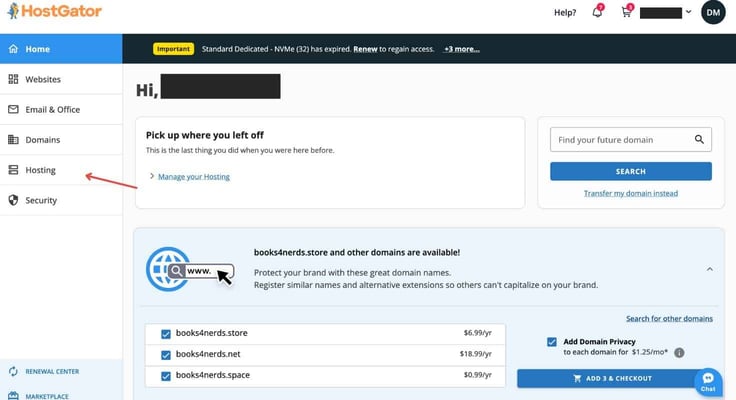Uncheck books4nerds.net checkbox

click(166, 355)
